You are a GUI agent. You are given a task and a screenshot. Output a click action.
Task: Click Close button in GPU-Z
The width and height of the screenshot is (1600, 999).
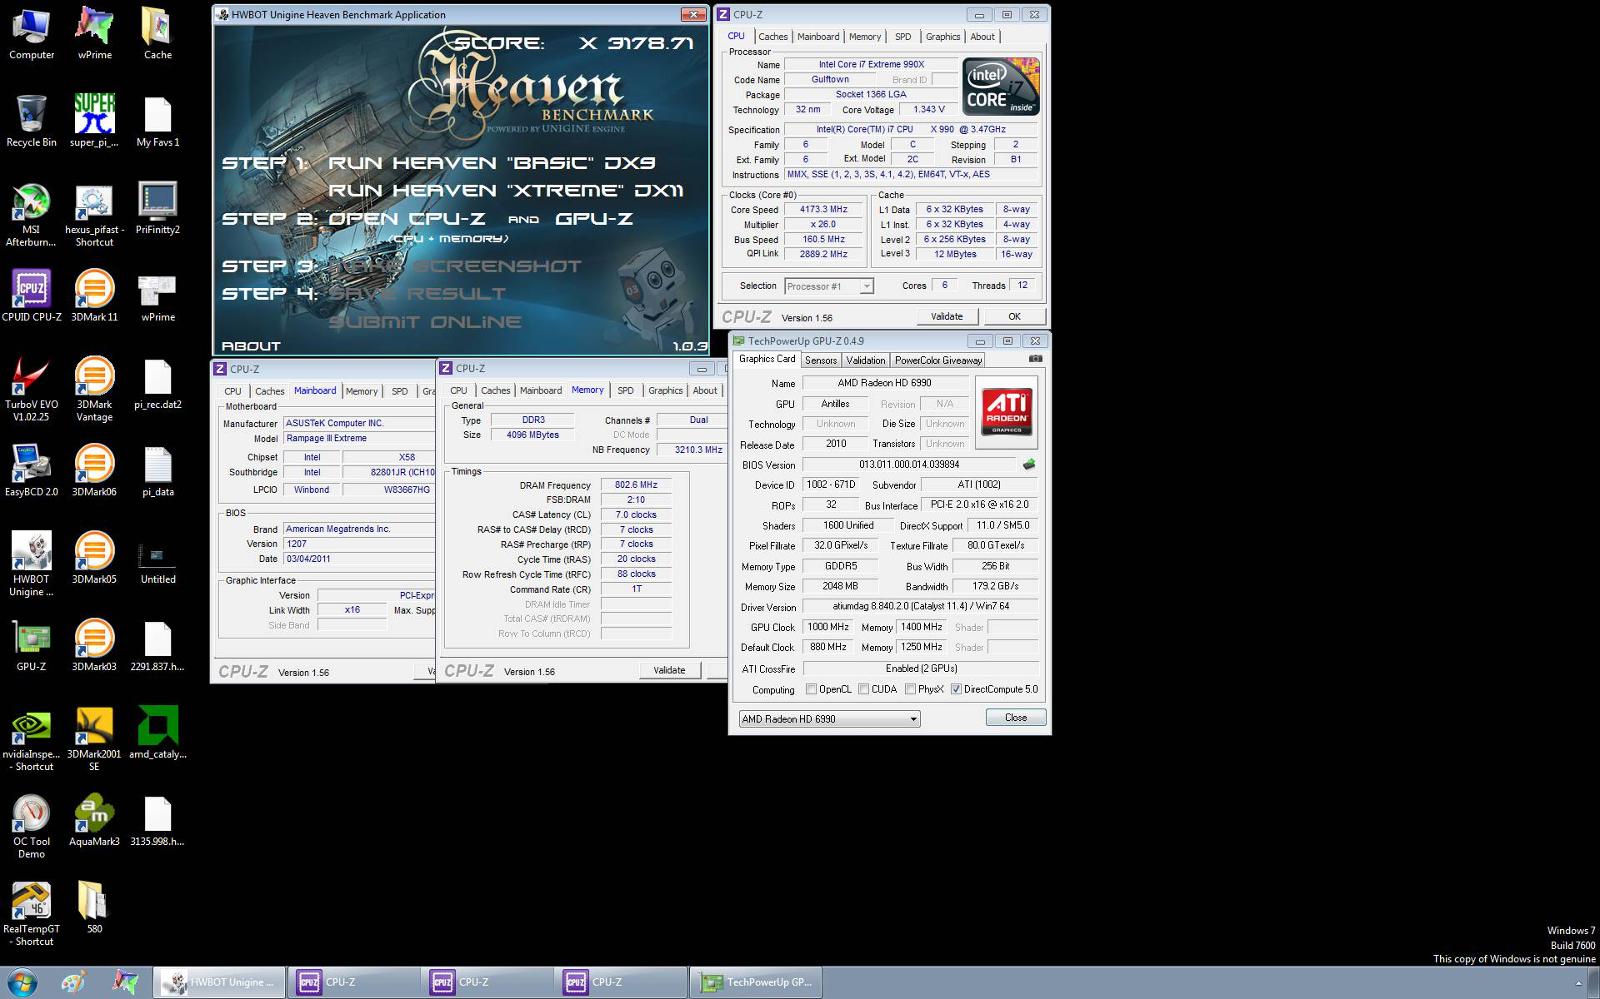tap(1016, 717)
